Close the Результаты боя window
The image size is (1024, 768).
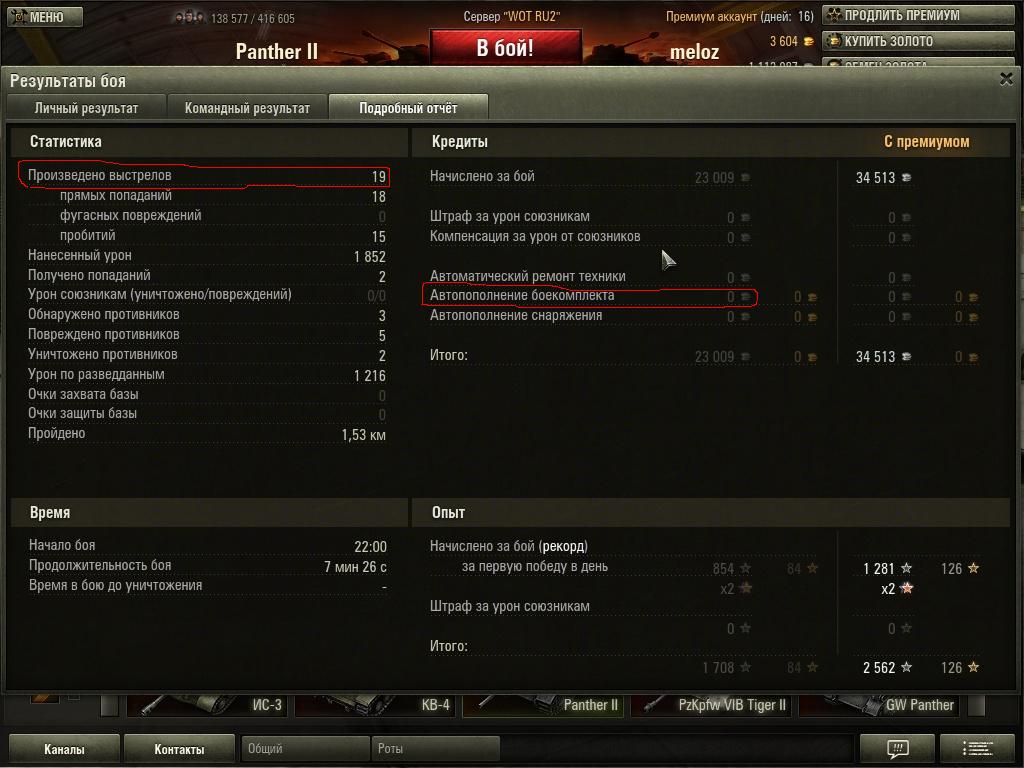1006,80
